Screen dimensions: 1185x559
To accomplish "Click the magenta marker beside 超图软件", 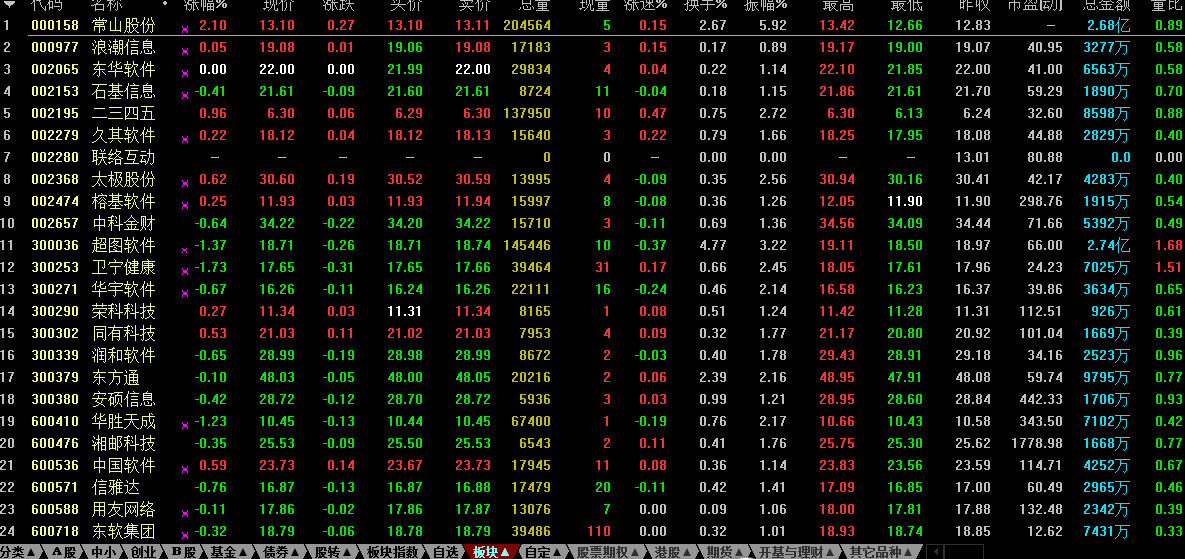I will click(x=185, y=249).
